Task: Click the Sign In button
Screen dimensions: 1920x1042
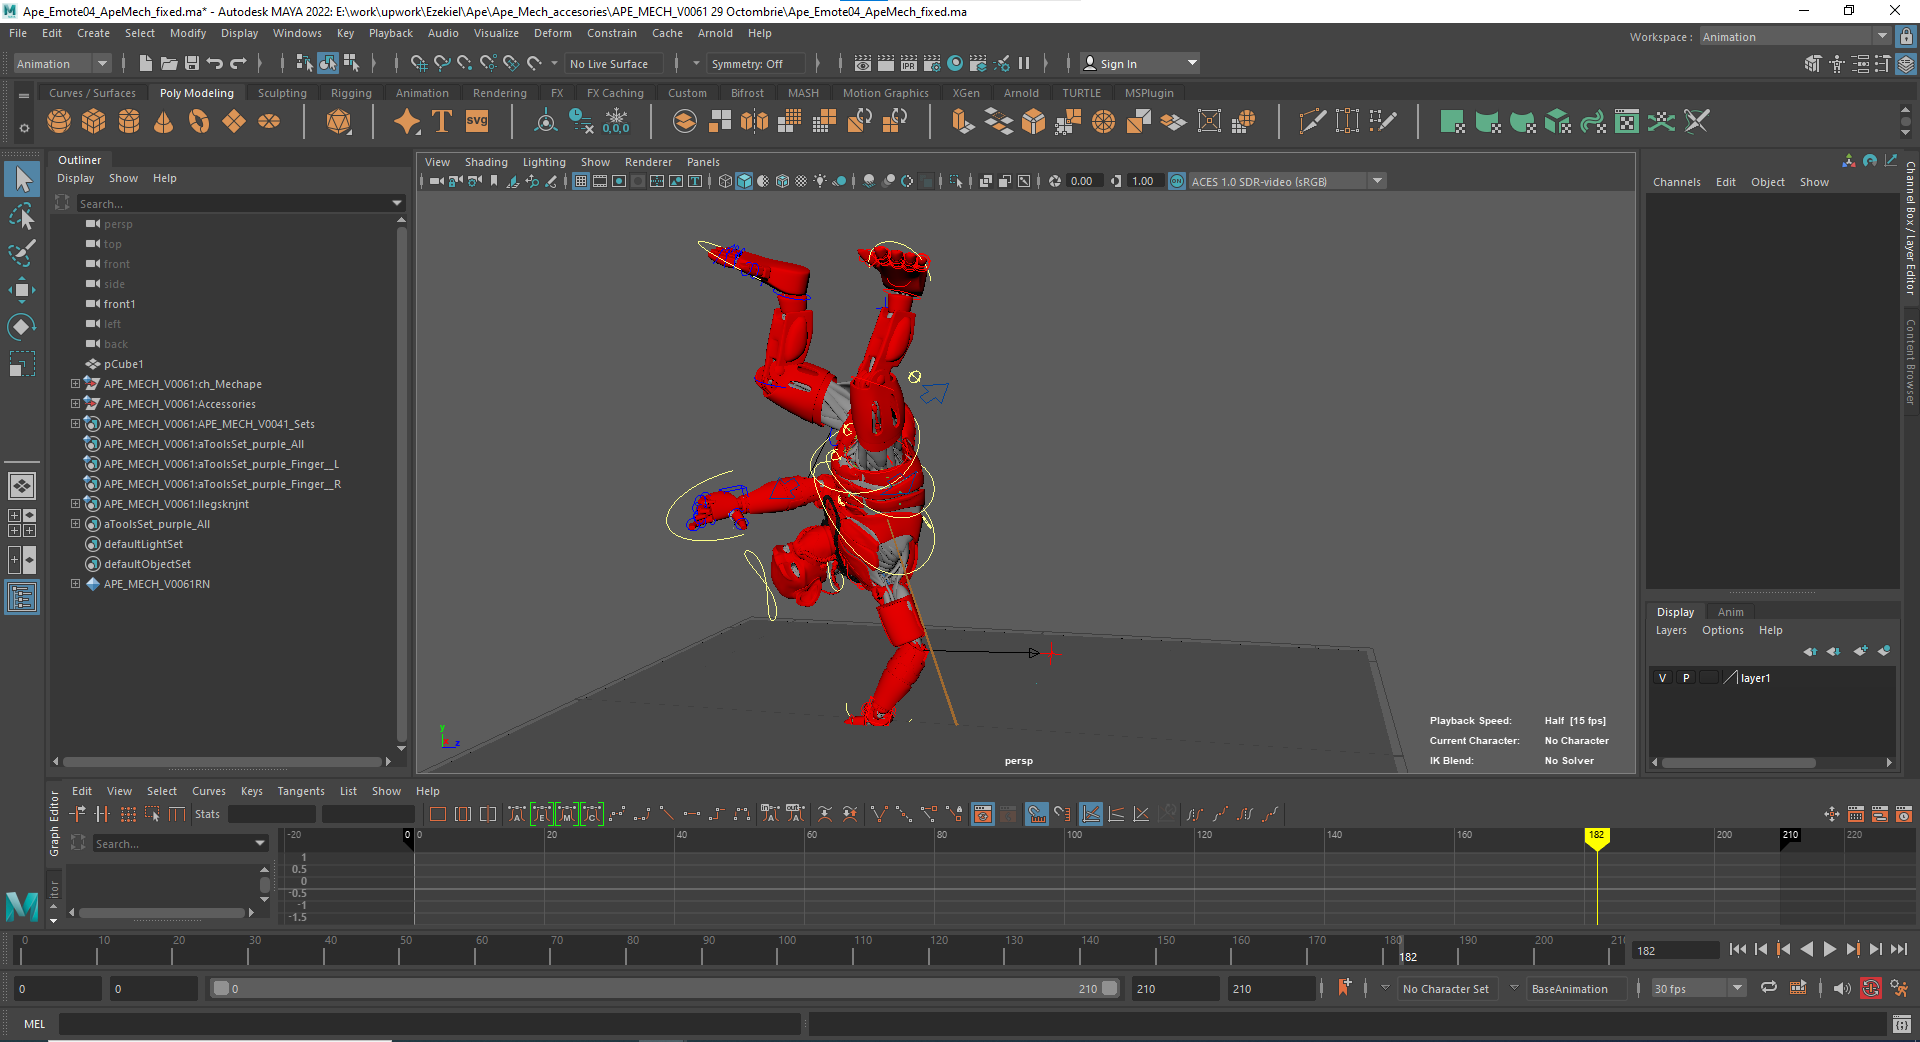Action: (1118, 64)
